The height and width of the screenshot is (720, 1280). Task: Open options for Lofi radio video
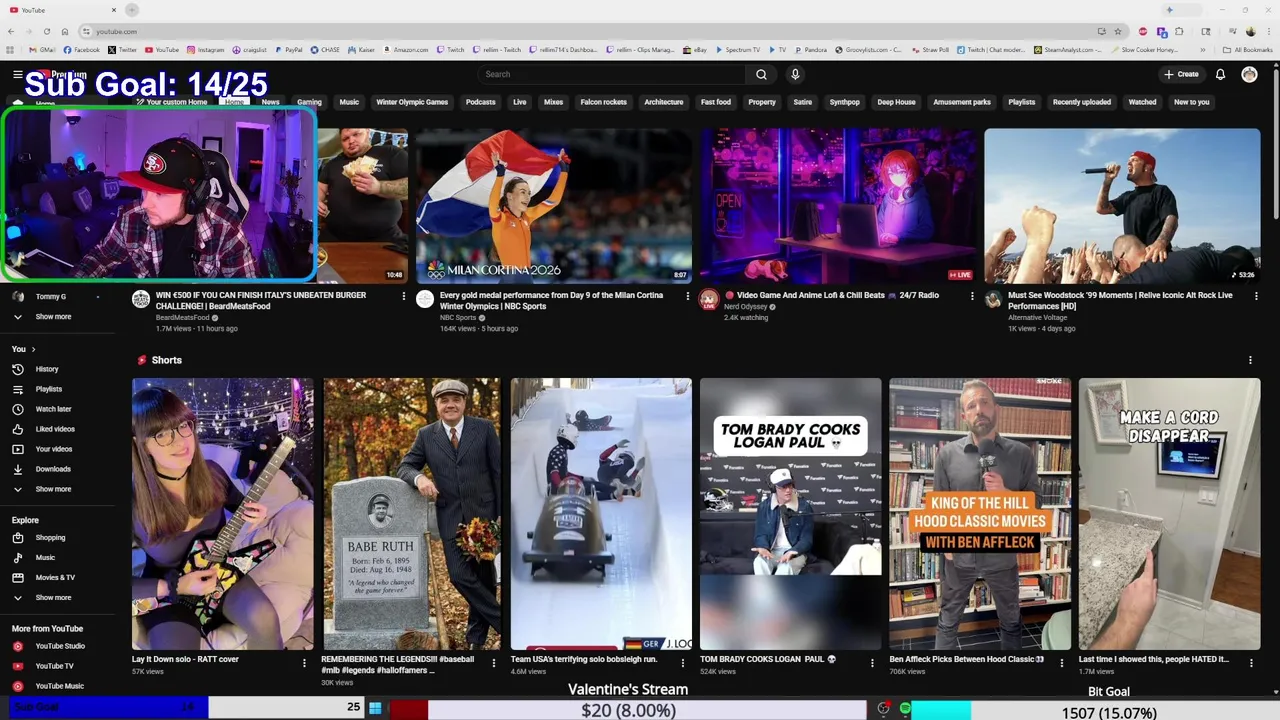[x=972, y=296]
